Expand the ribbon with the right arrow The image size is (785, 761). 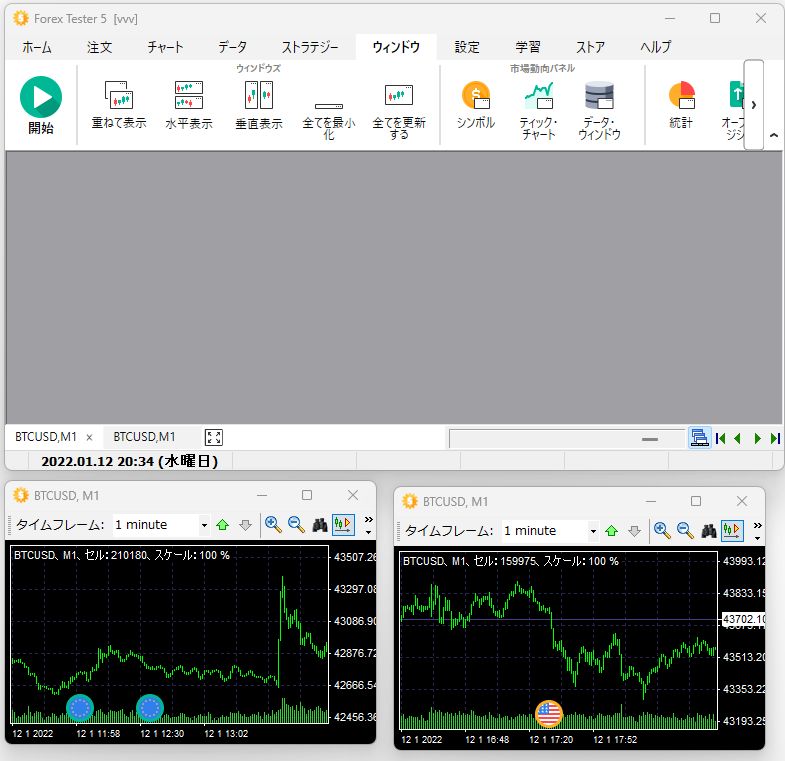pyautogui.click(x=753, y=105)
